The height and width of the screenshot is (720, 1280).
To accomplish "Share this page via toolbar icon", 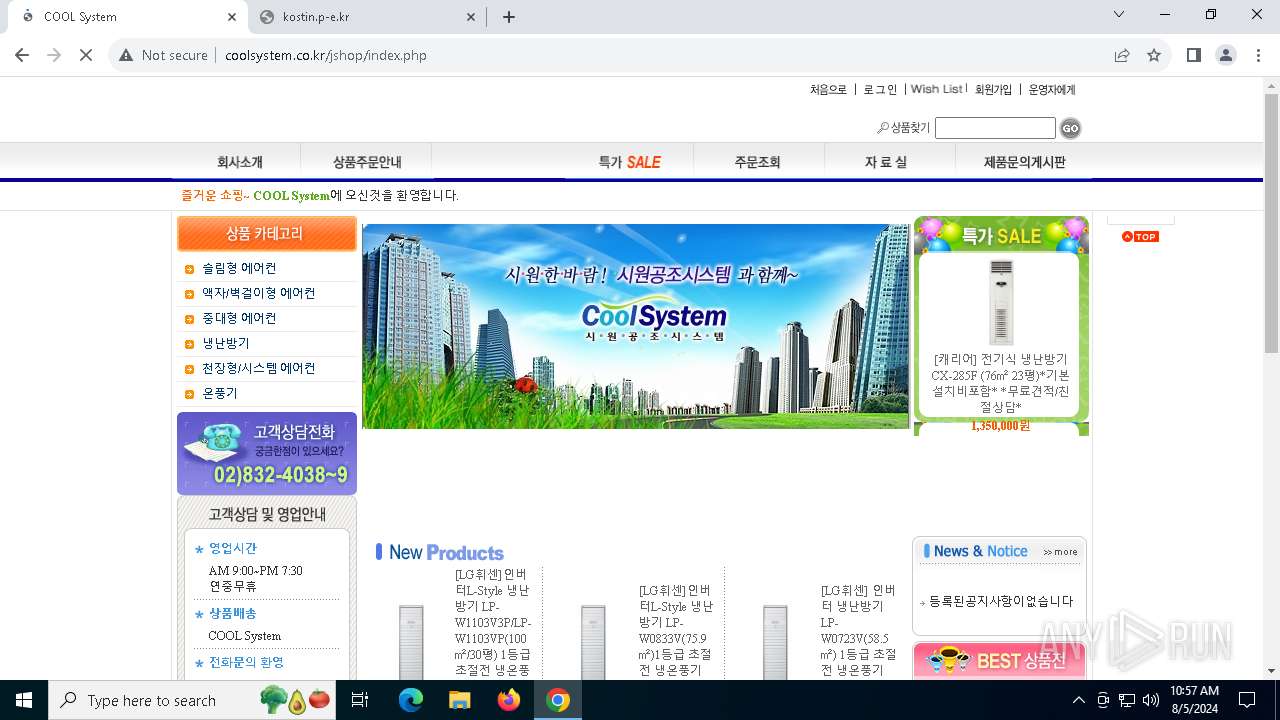I will pos(1122,55).
